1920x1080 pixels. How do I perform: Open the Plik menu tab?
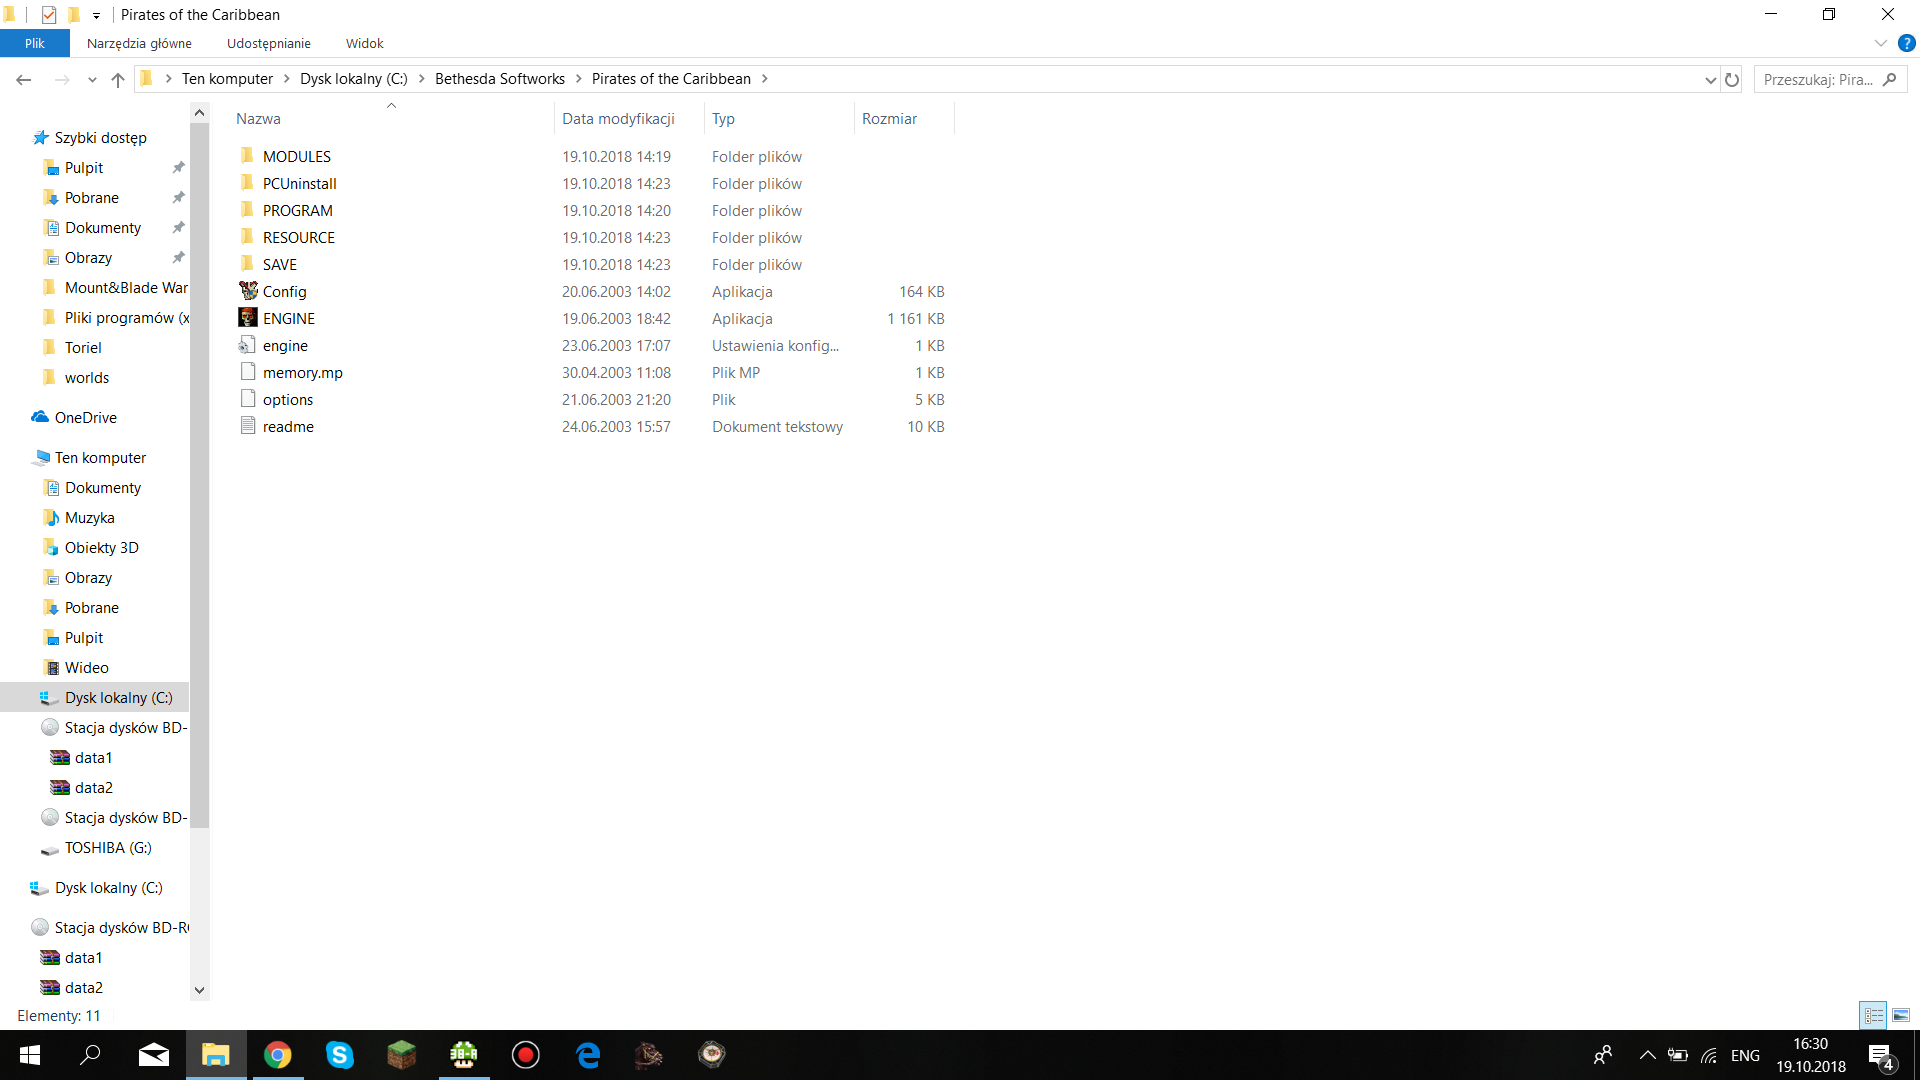point(35,43)
